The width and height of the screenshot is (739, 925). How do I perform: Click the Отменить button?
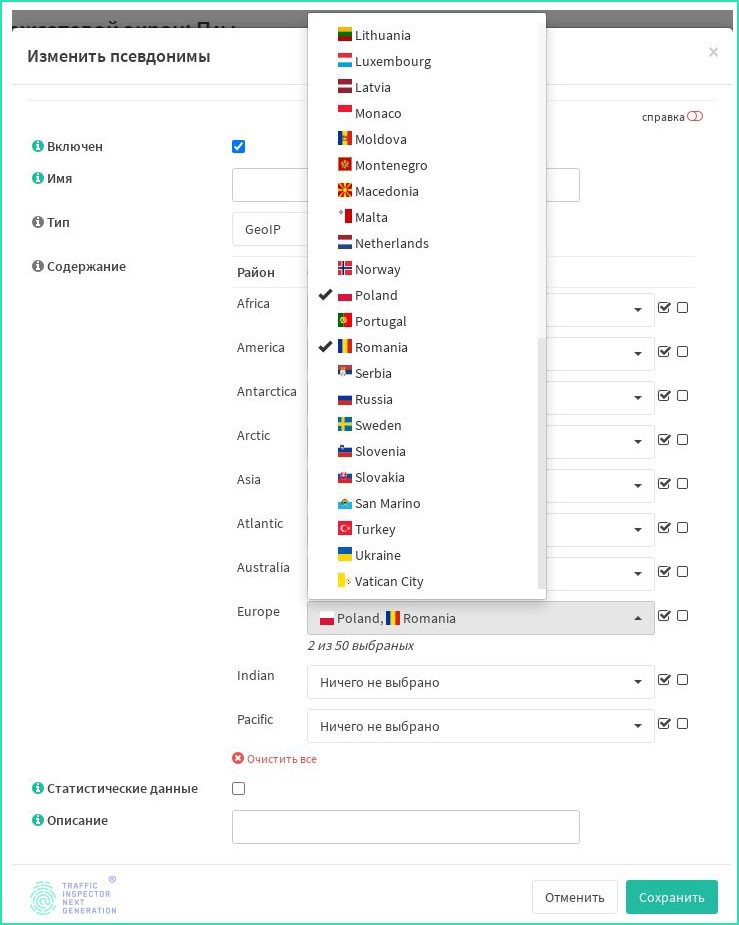coord(574,897)
